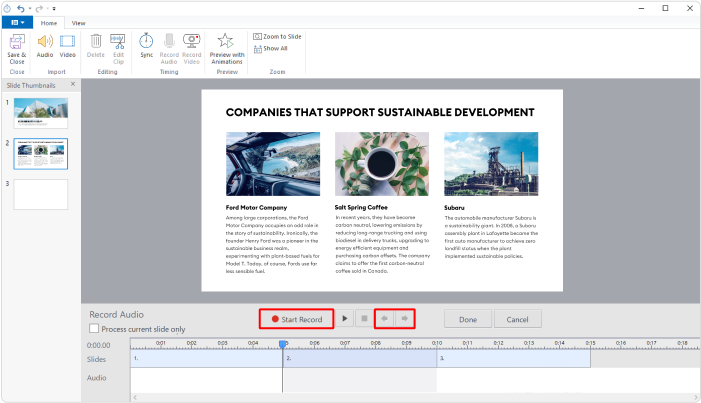The image size is (701, 403).
Task: Select slide 1 thumbnail
Action: point(41,113)
